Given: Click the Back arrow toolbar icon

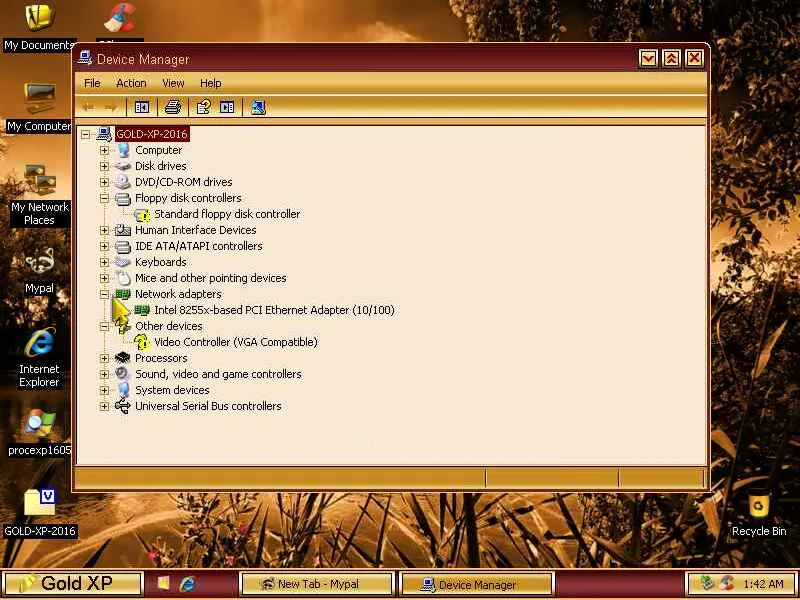Looking at the screenshot, I should click(x=89, y=107).
